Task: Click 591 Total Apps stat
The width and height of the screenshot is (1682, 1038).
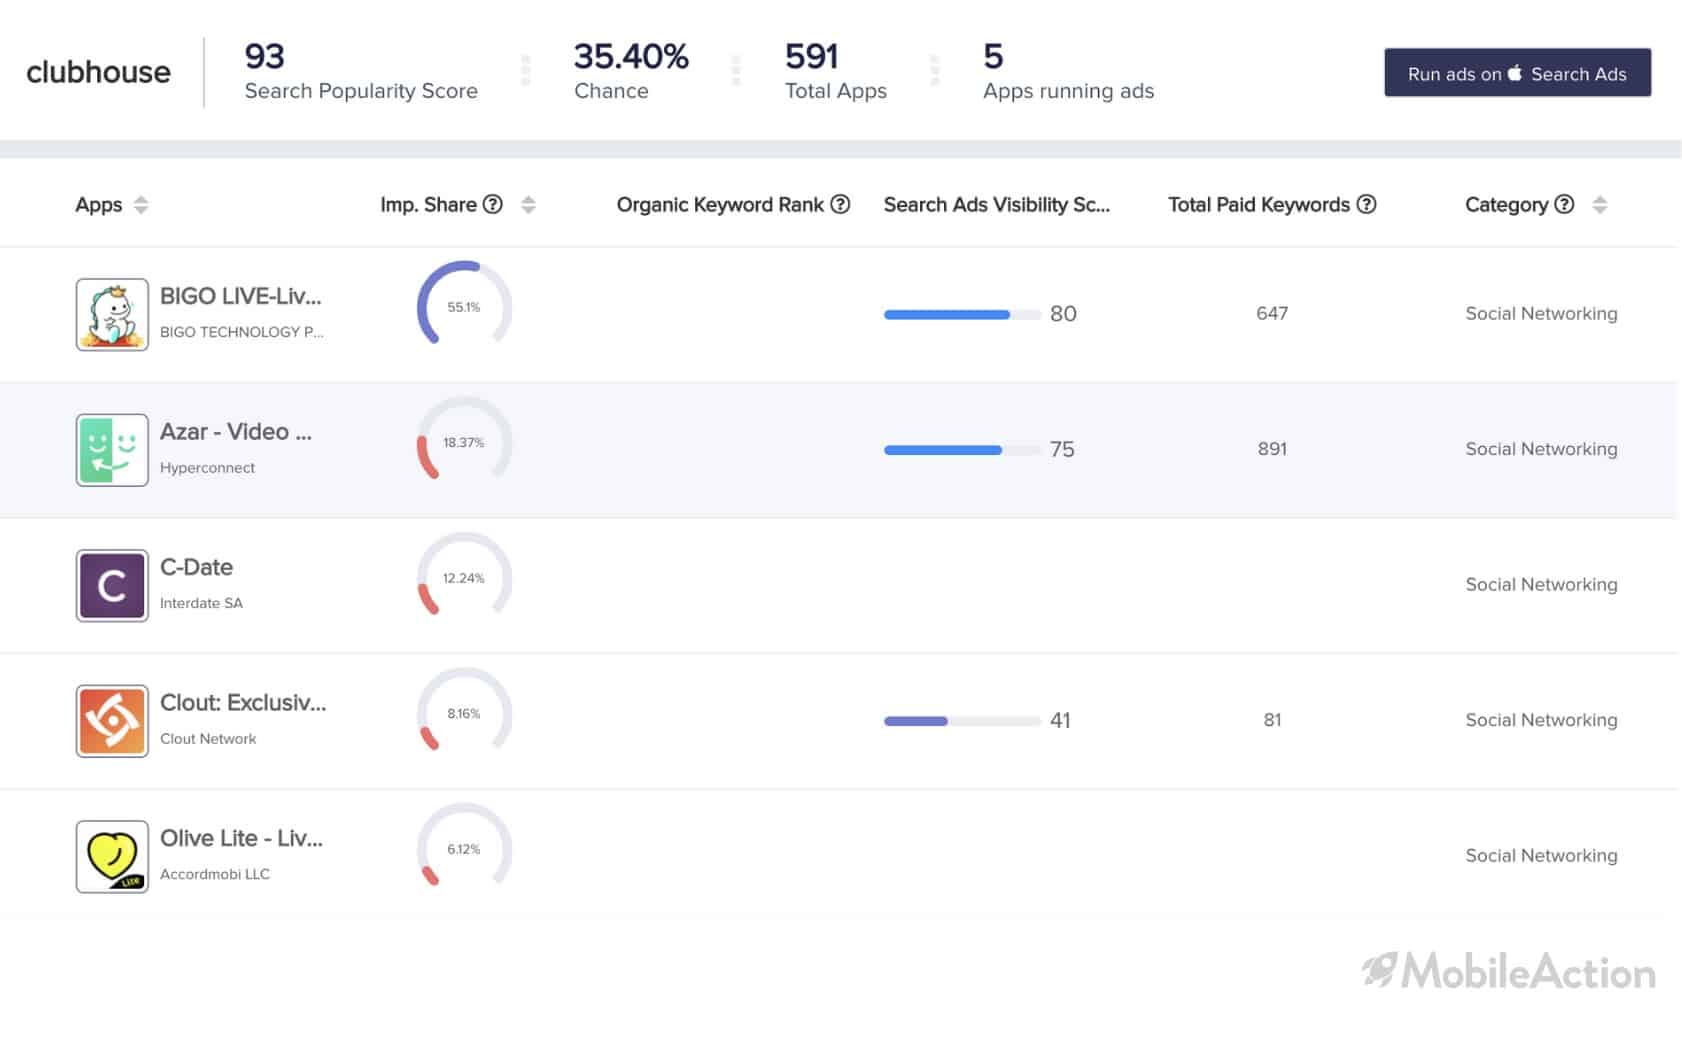Action: [x=836, y=71]
